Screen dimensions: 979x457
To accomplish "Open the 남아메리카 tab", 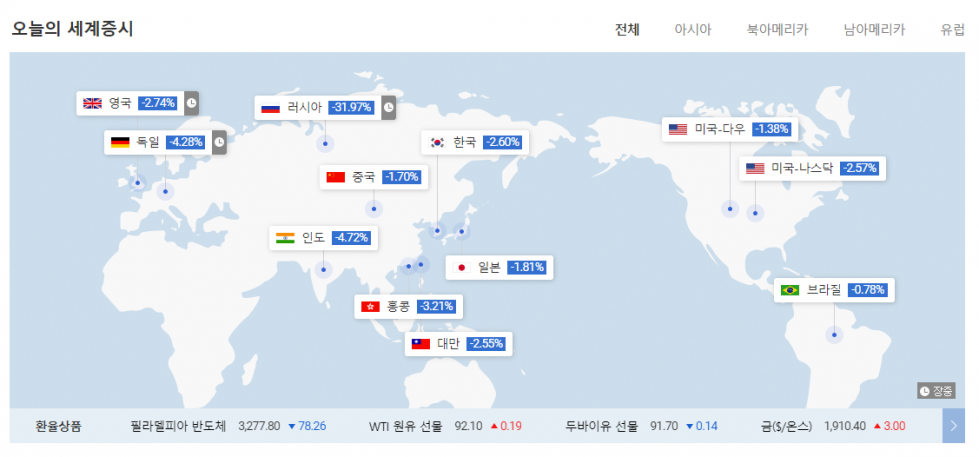I will [874, 30].
